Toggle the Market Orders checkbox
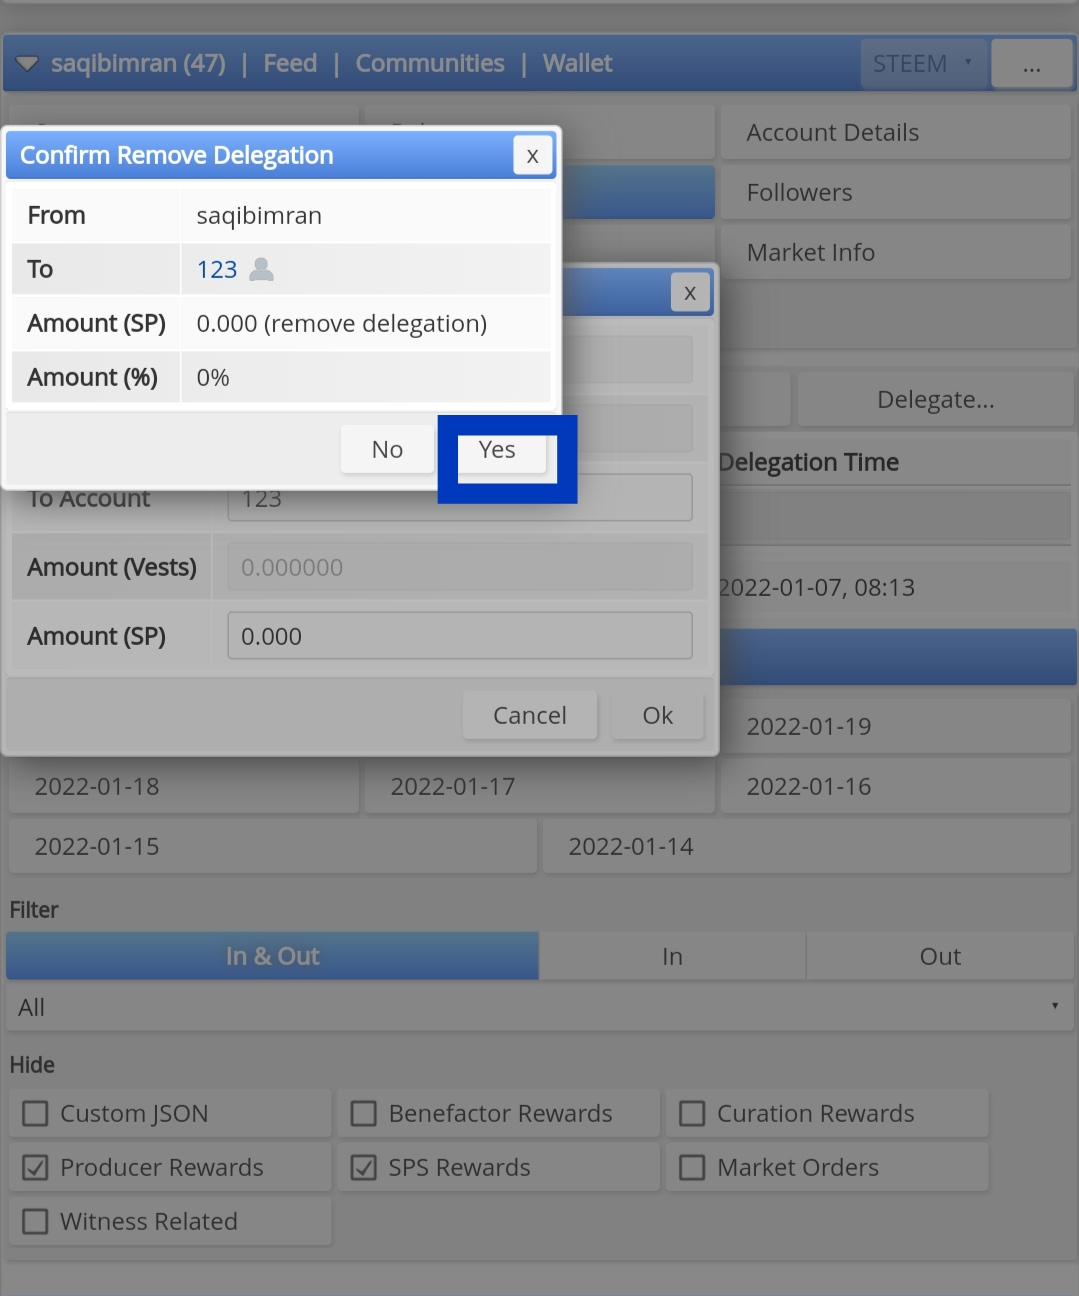 (692, 1168)
